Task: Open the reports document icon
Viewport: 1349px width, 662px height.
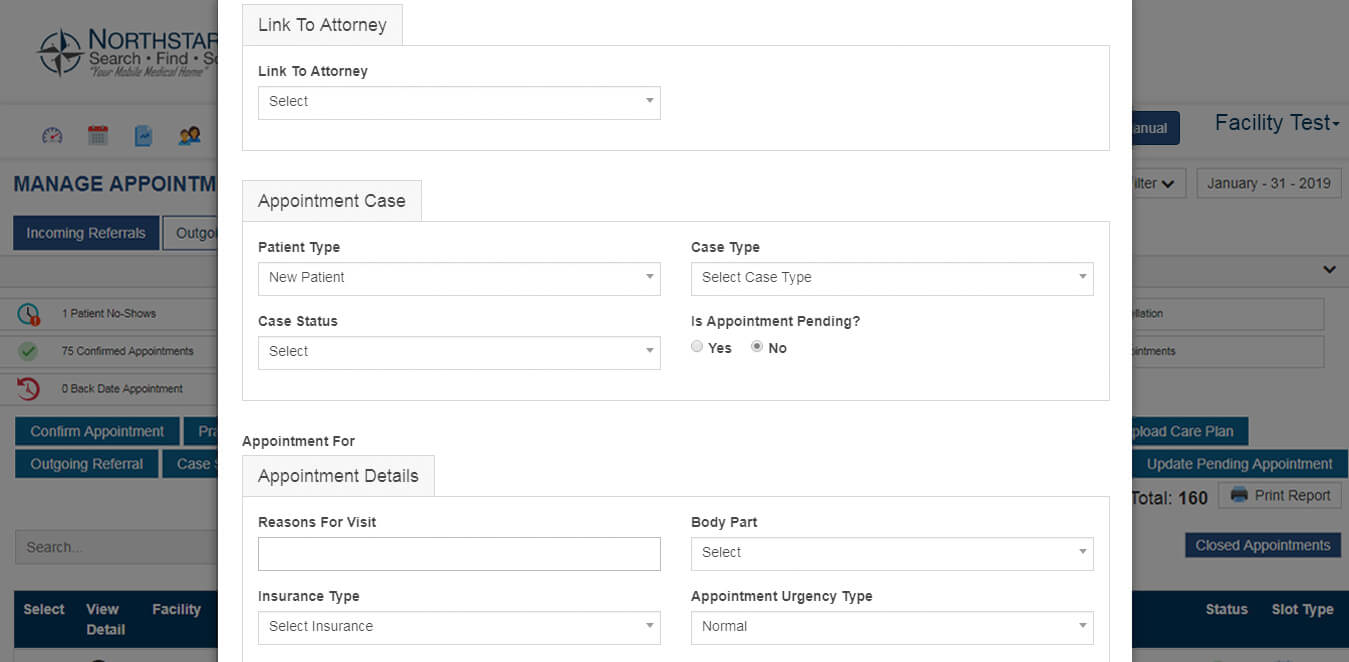Action: [143, 135]
